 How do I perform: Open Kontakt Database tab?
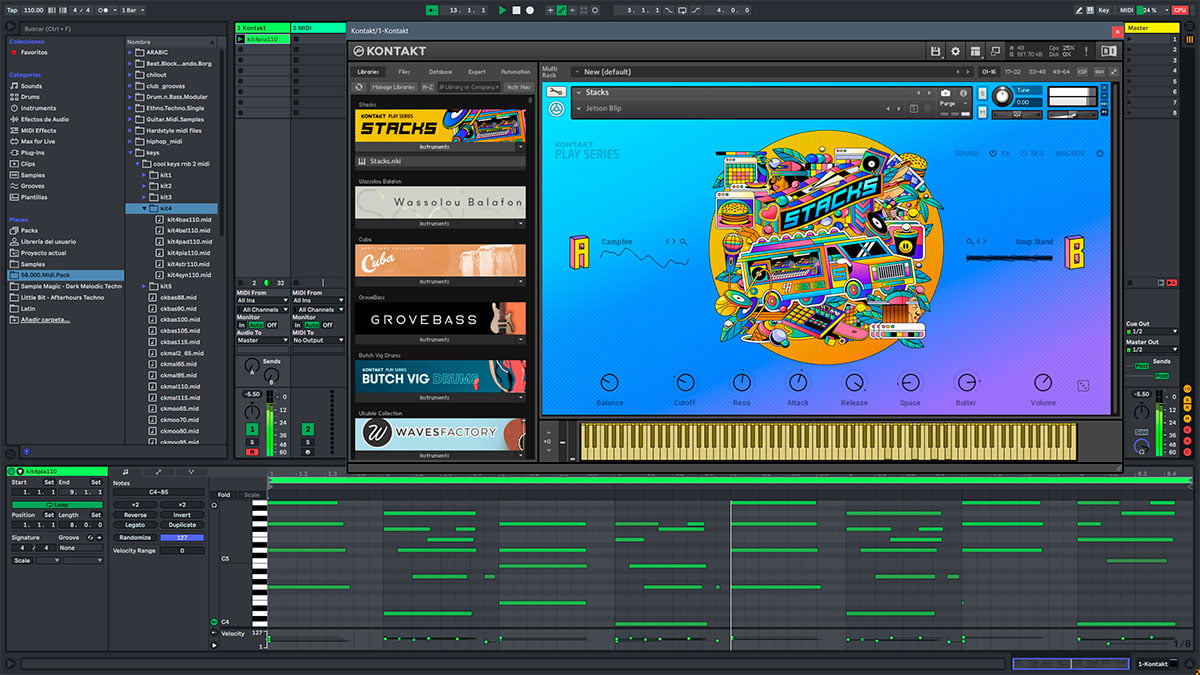pyautogui.click(x=440, y=72)
